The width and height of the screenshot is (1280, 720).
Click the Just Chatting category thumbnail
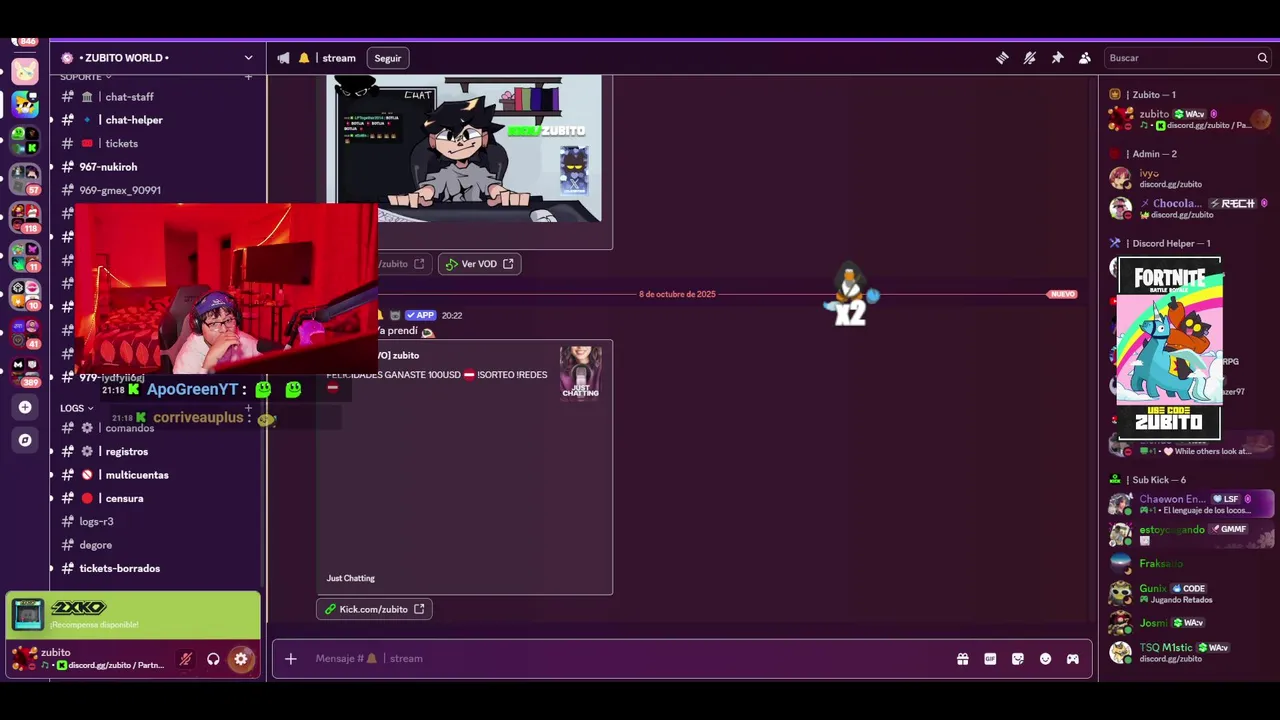click(x=580, y=372)
